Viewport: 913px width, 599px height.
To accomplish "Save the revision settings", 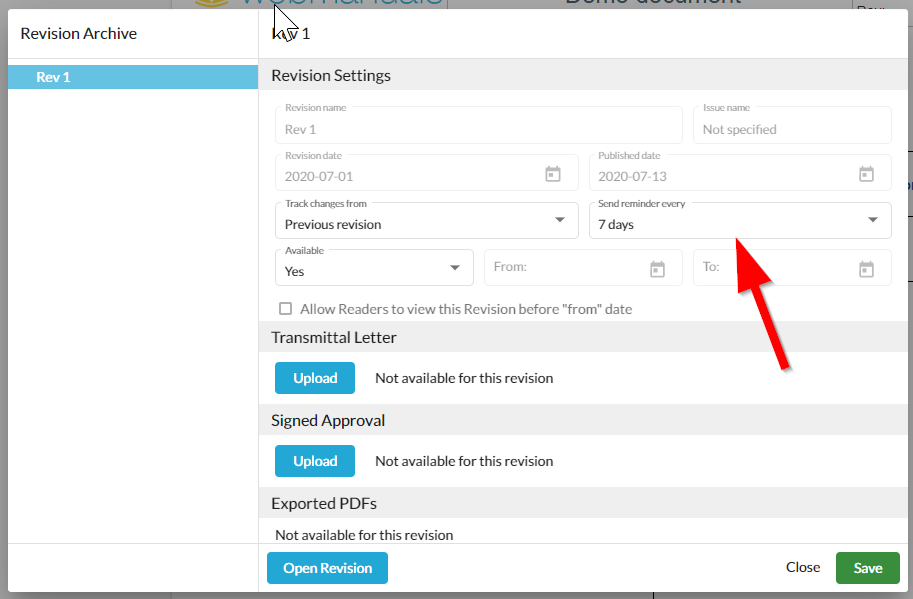I will click(x=867, y=568).
